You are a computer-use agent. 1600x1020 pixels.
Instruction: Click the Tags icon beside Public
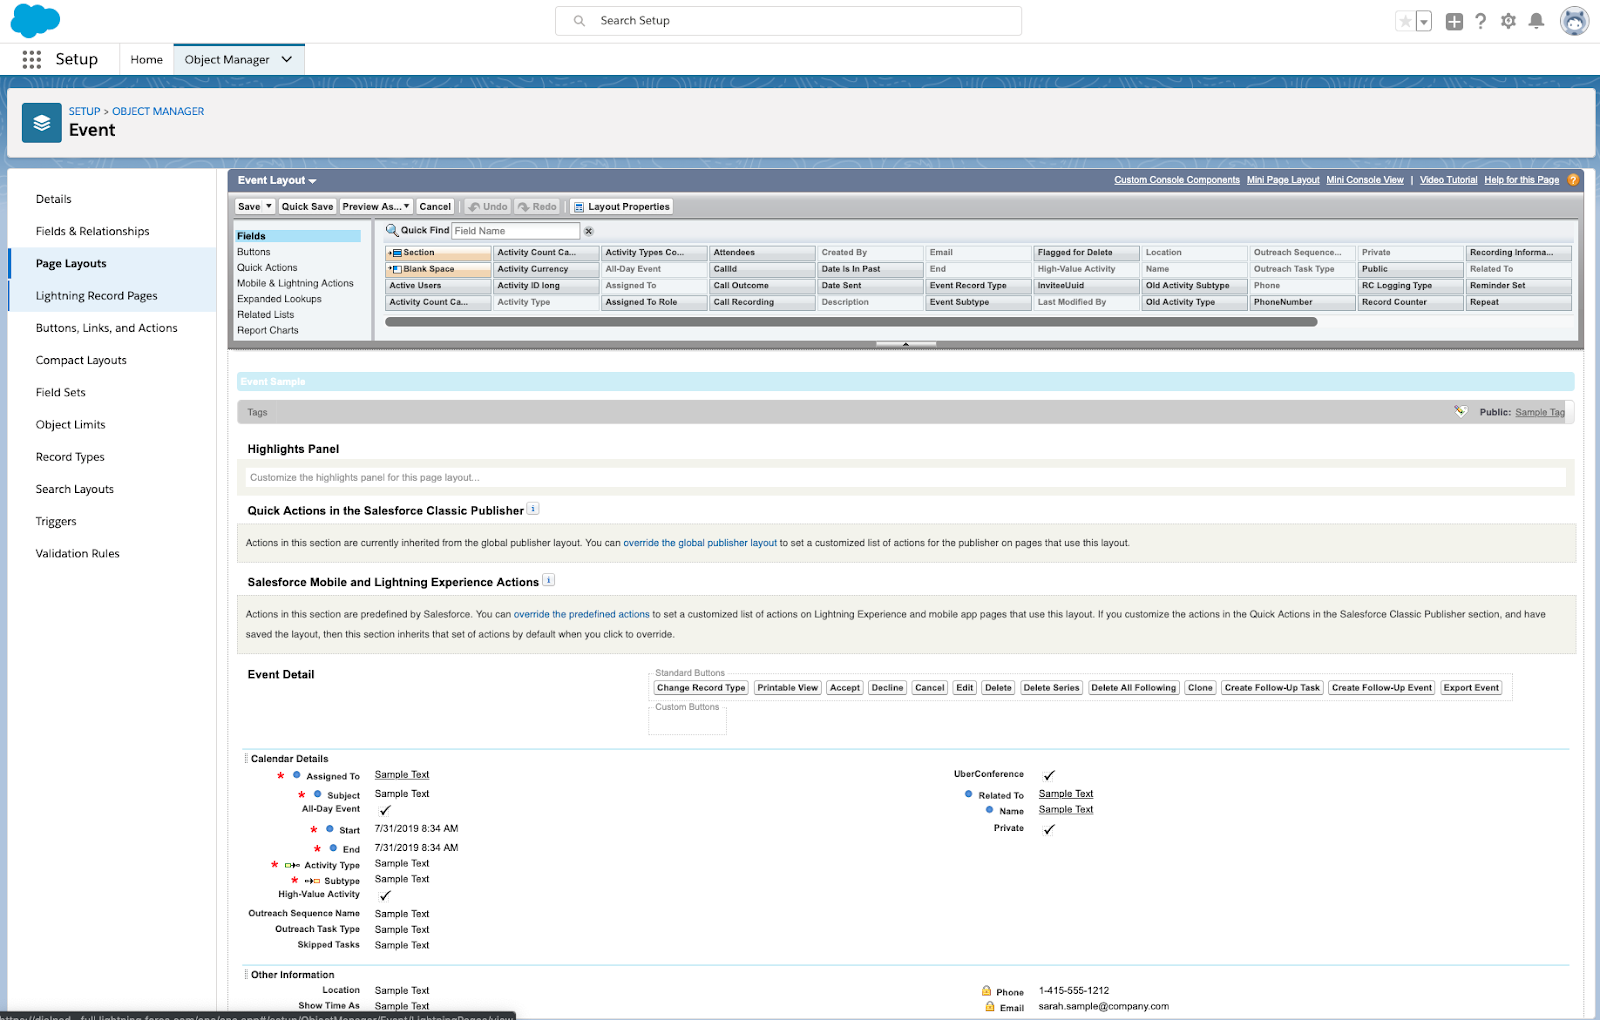coord(1461,411)
